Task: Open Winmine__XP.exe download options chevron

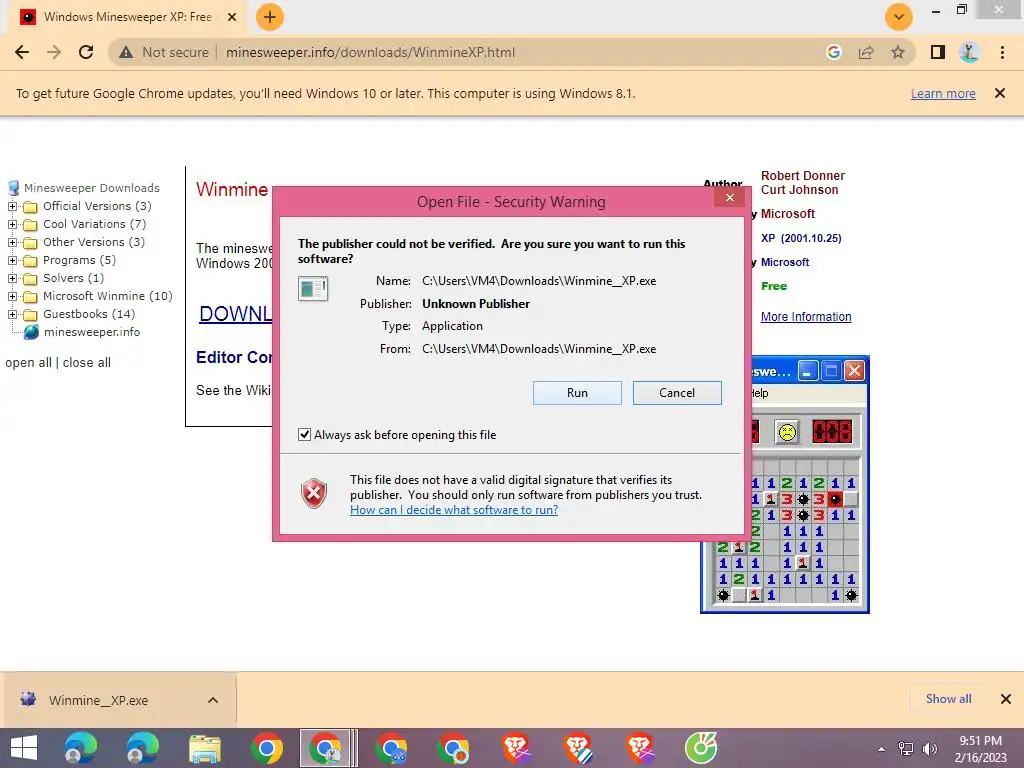Action: click(213, 700)
